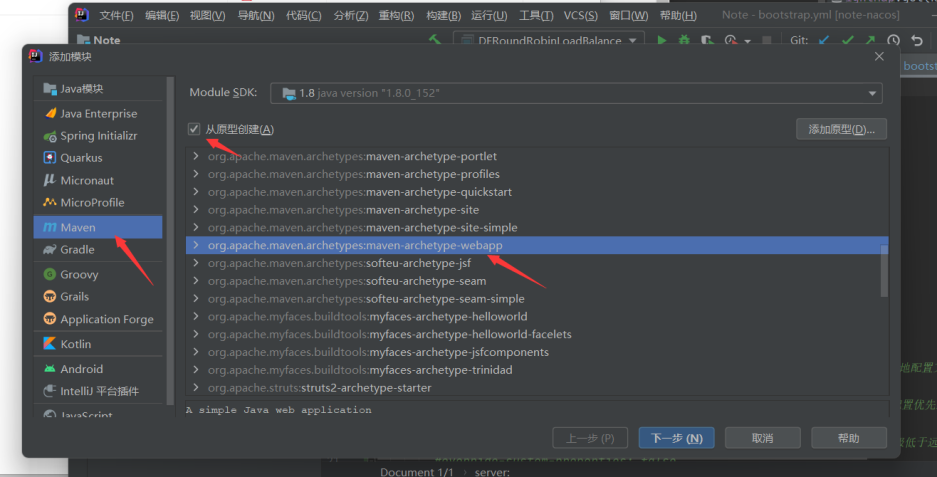Choose Gradle module type
This screenshot has height=477, width=937.
point(98,249)
